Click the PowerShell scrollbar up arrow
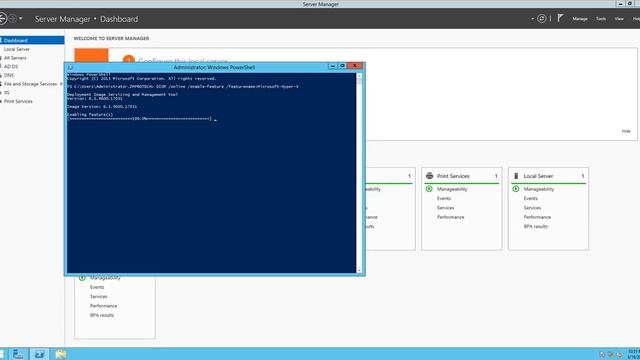 (x=359, y=76)
